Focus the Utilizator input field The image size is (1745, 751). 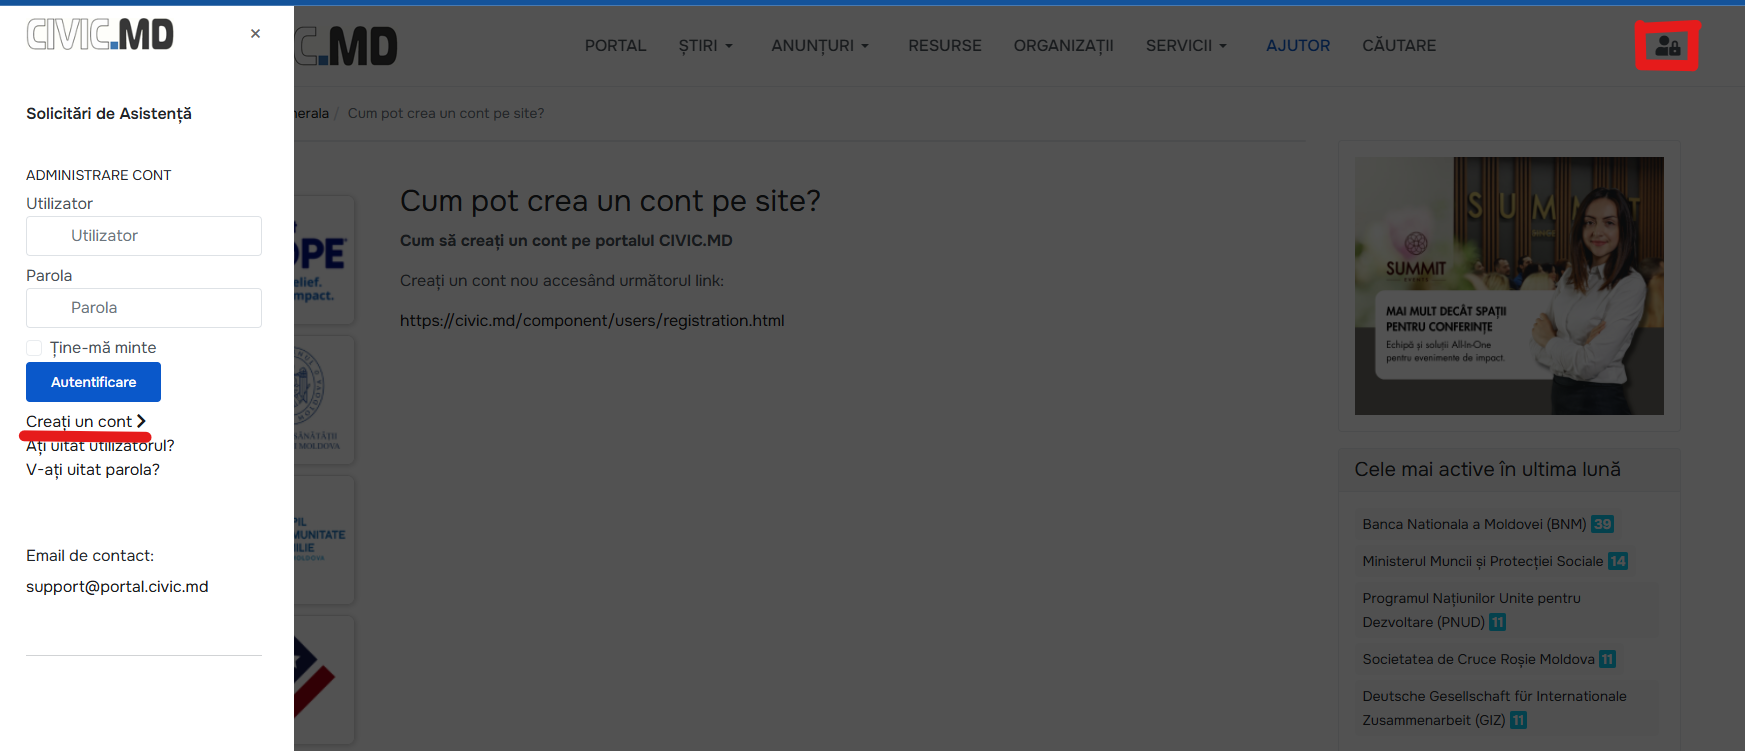(x=144, y=236)
